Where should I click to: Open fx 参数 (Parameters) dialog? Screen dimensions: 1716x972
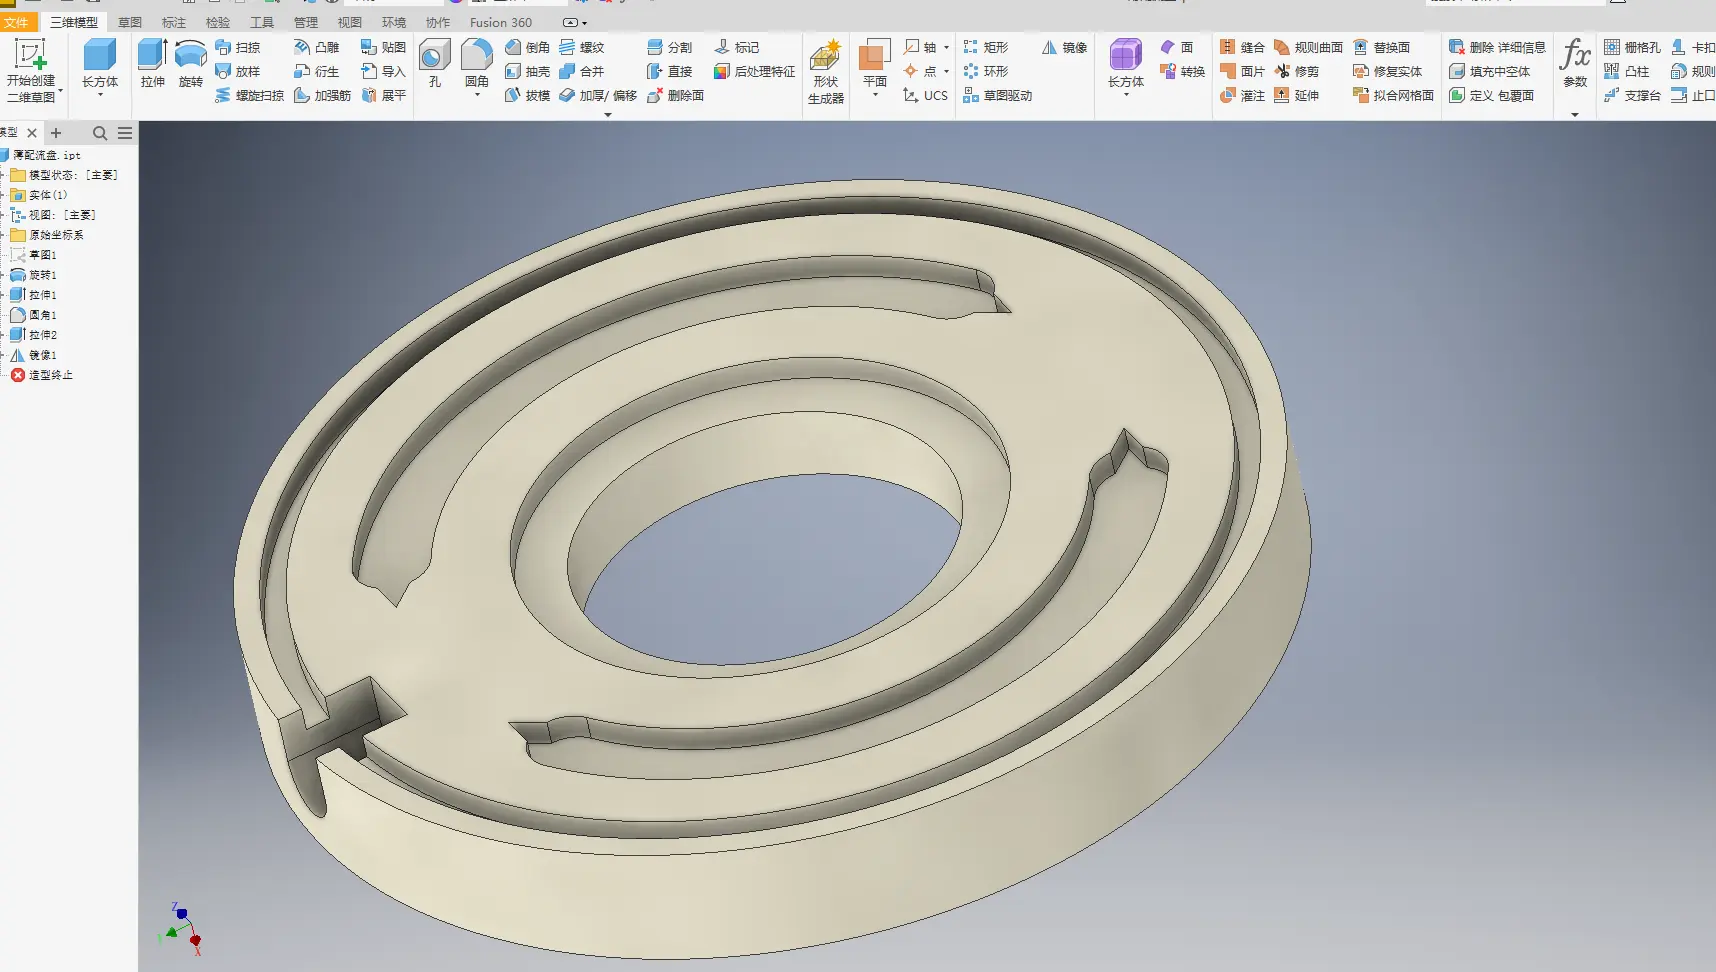point(1575,64)
